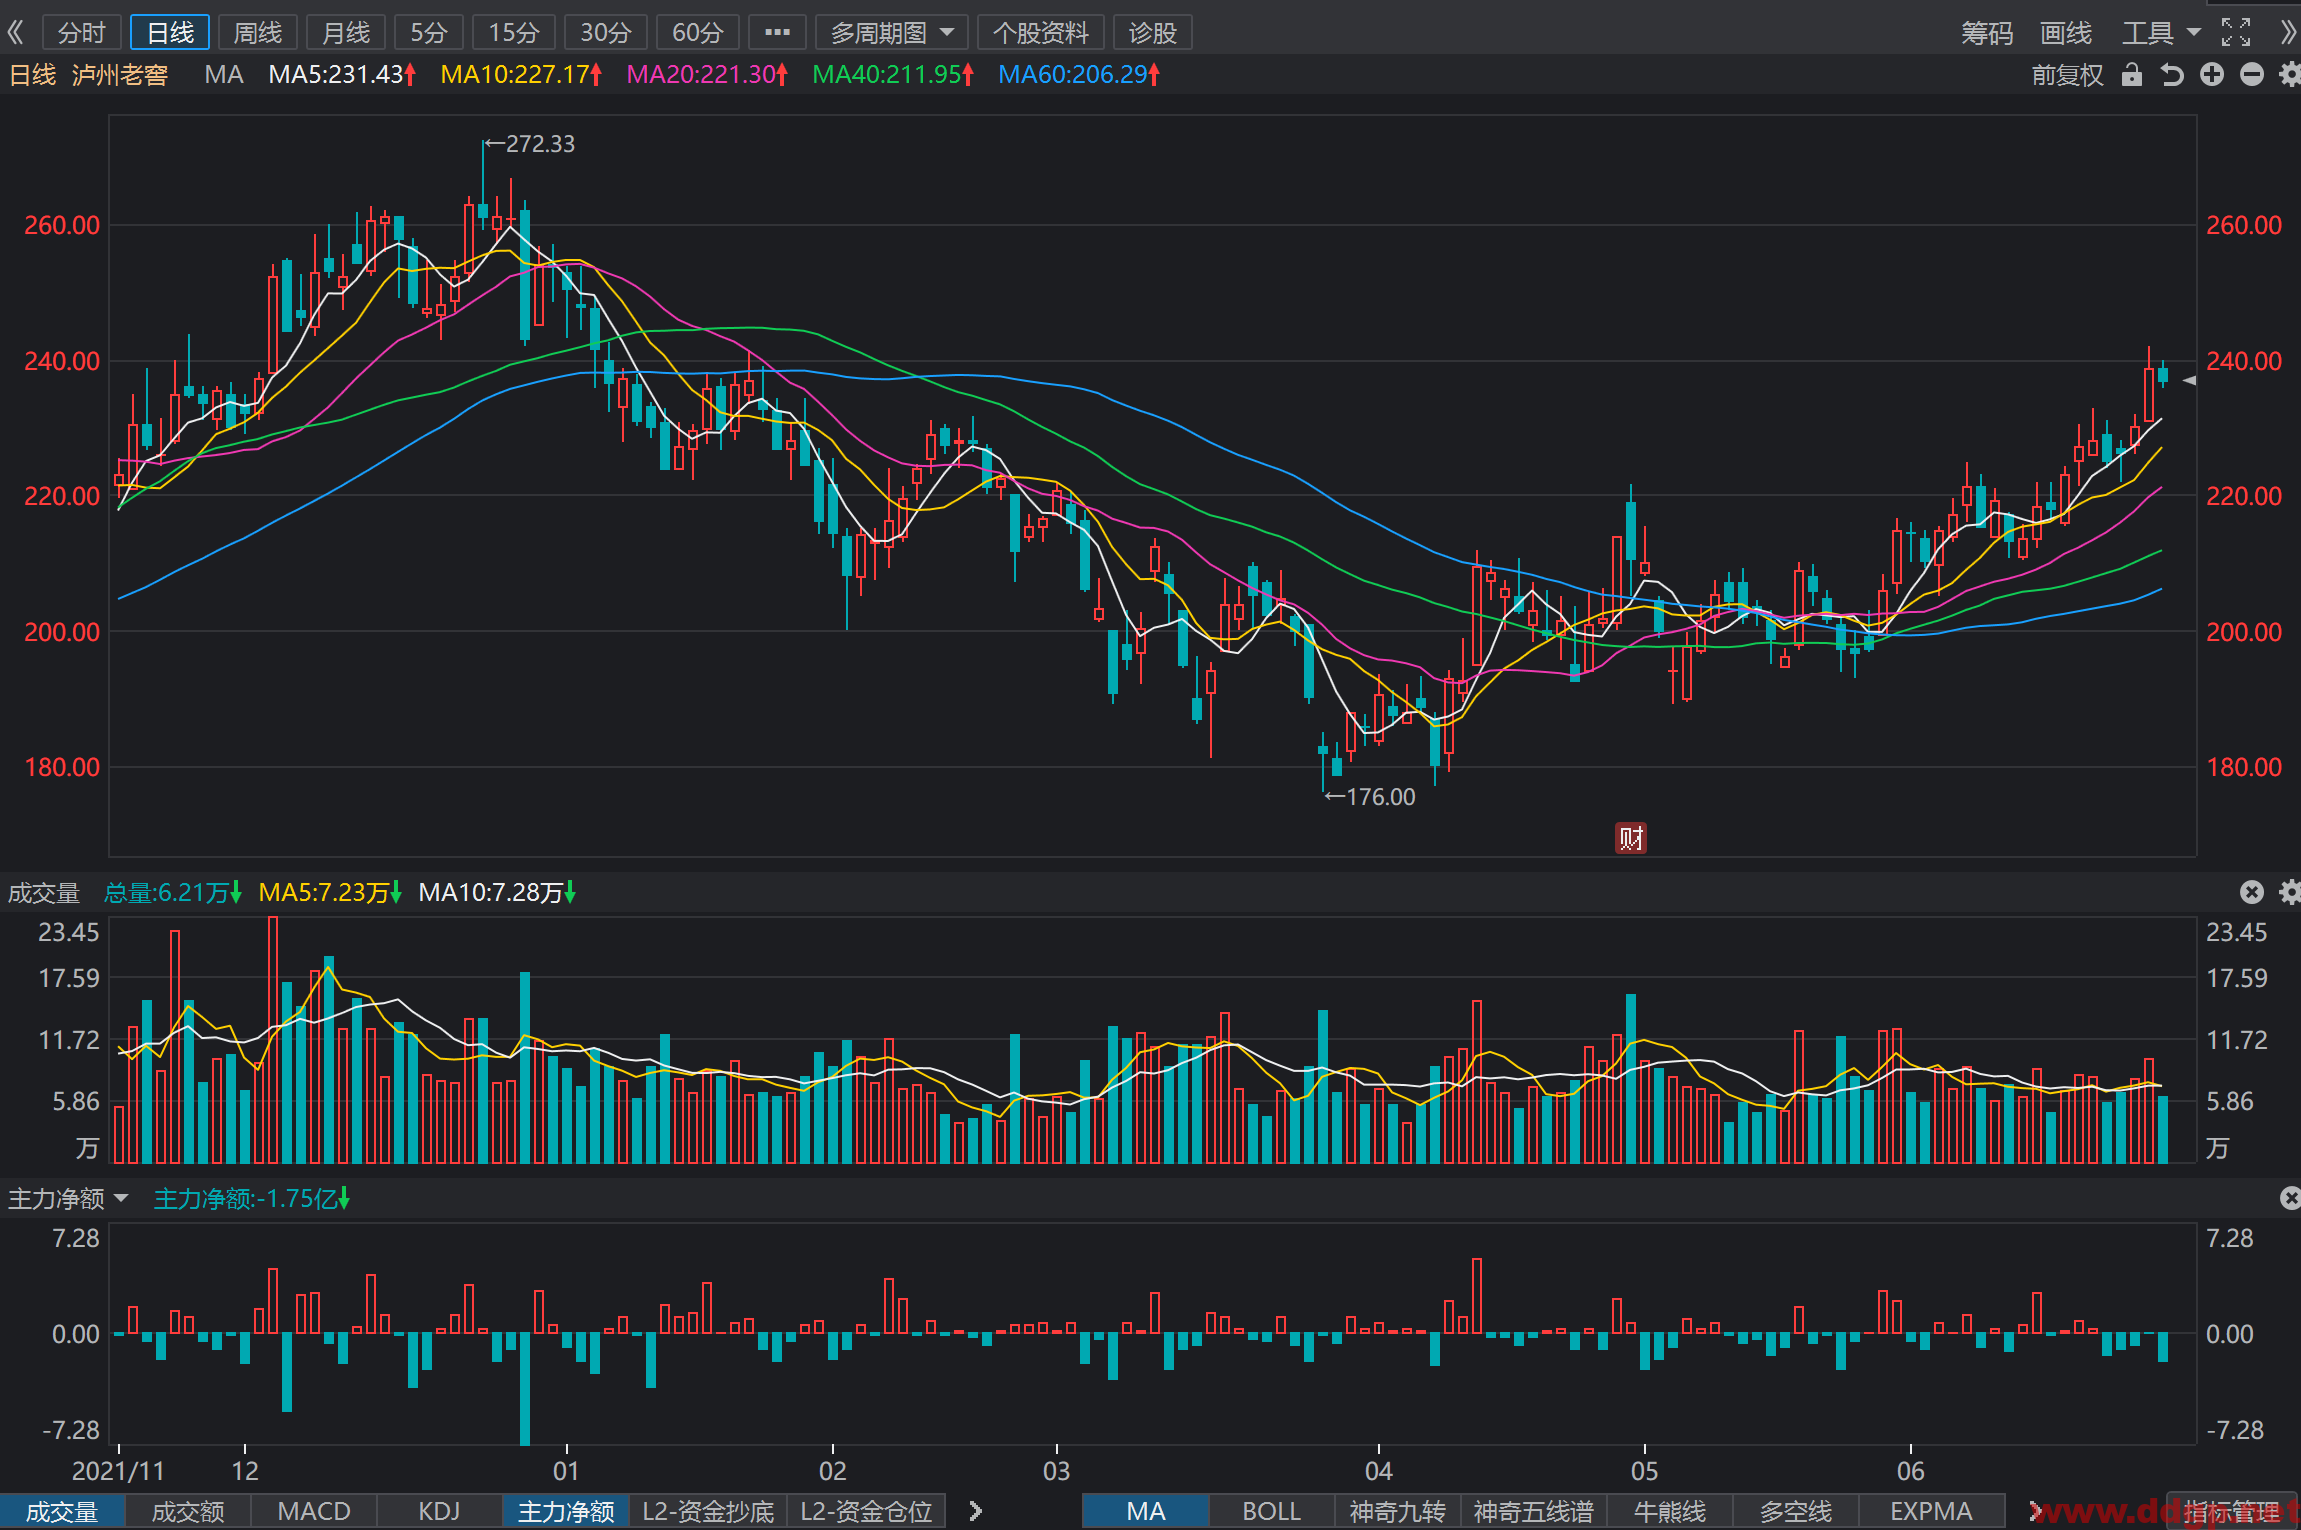Collapse panel with left double-chevron icon
The image size is (2301, 1530).
[15, 33]
